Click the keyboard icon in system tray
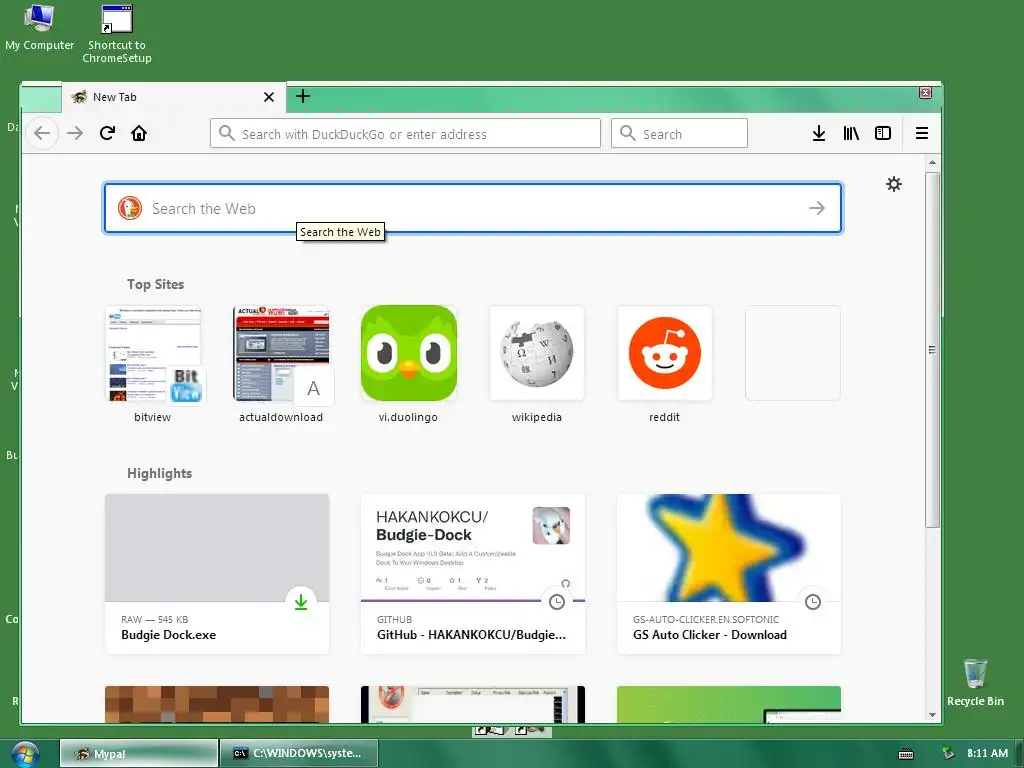1024x768 pixels. click(x=906, y=754)
